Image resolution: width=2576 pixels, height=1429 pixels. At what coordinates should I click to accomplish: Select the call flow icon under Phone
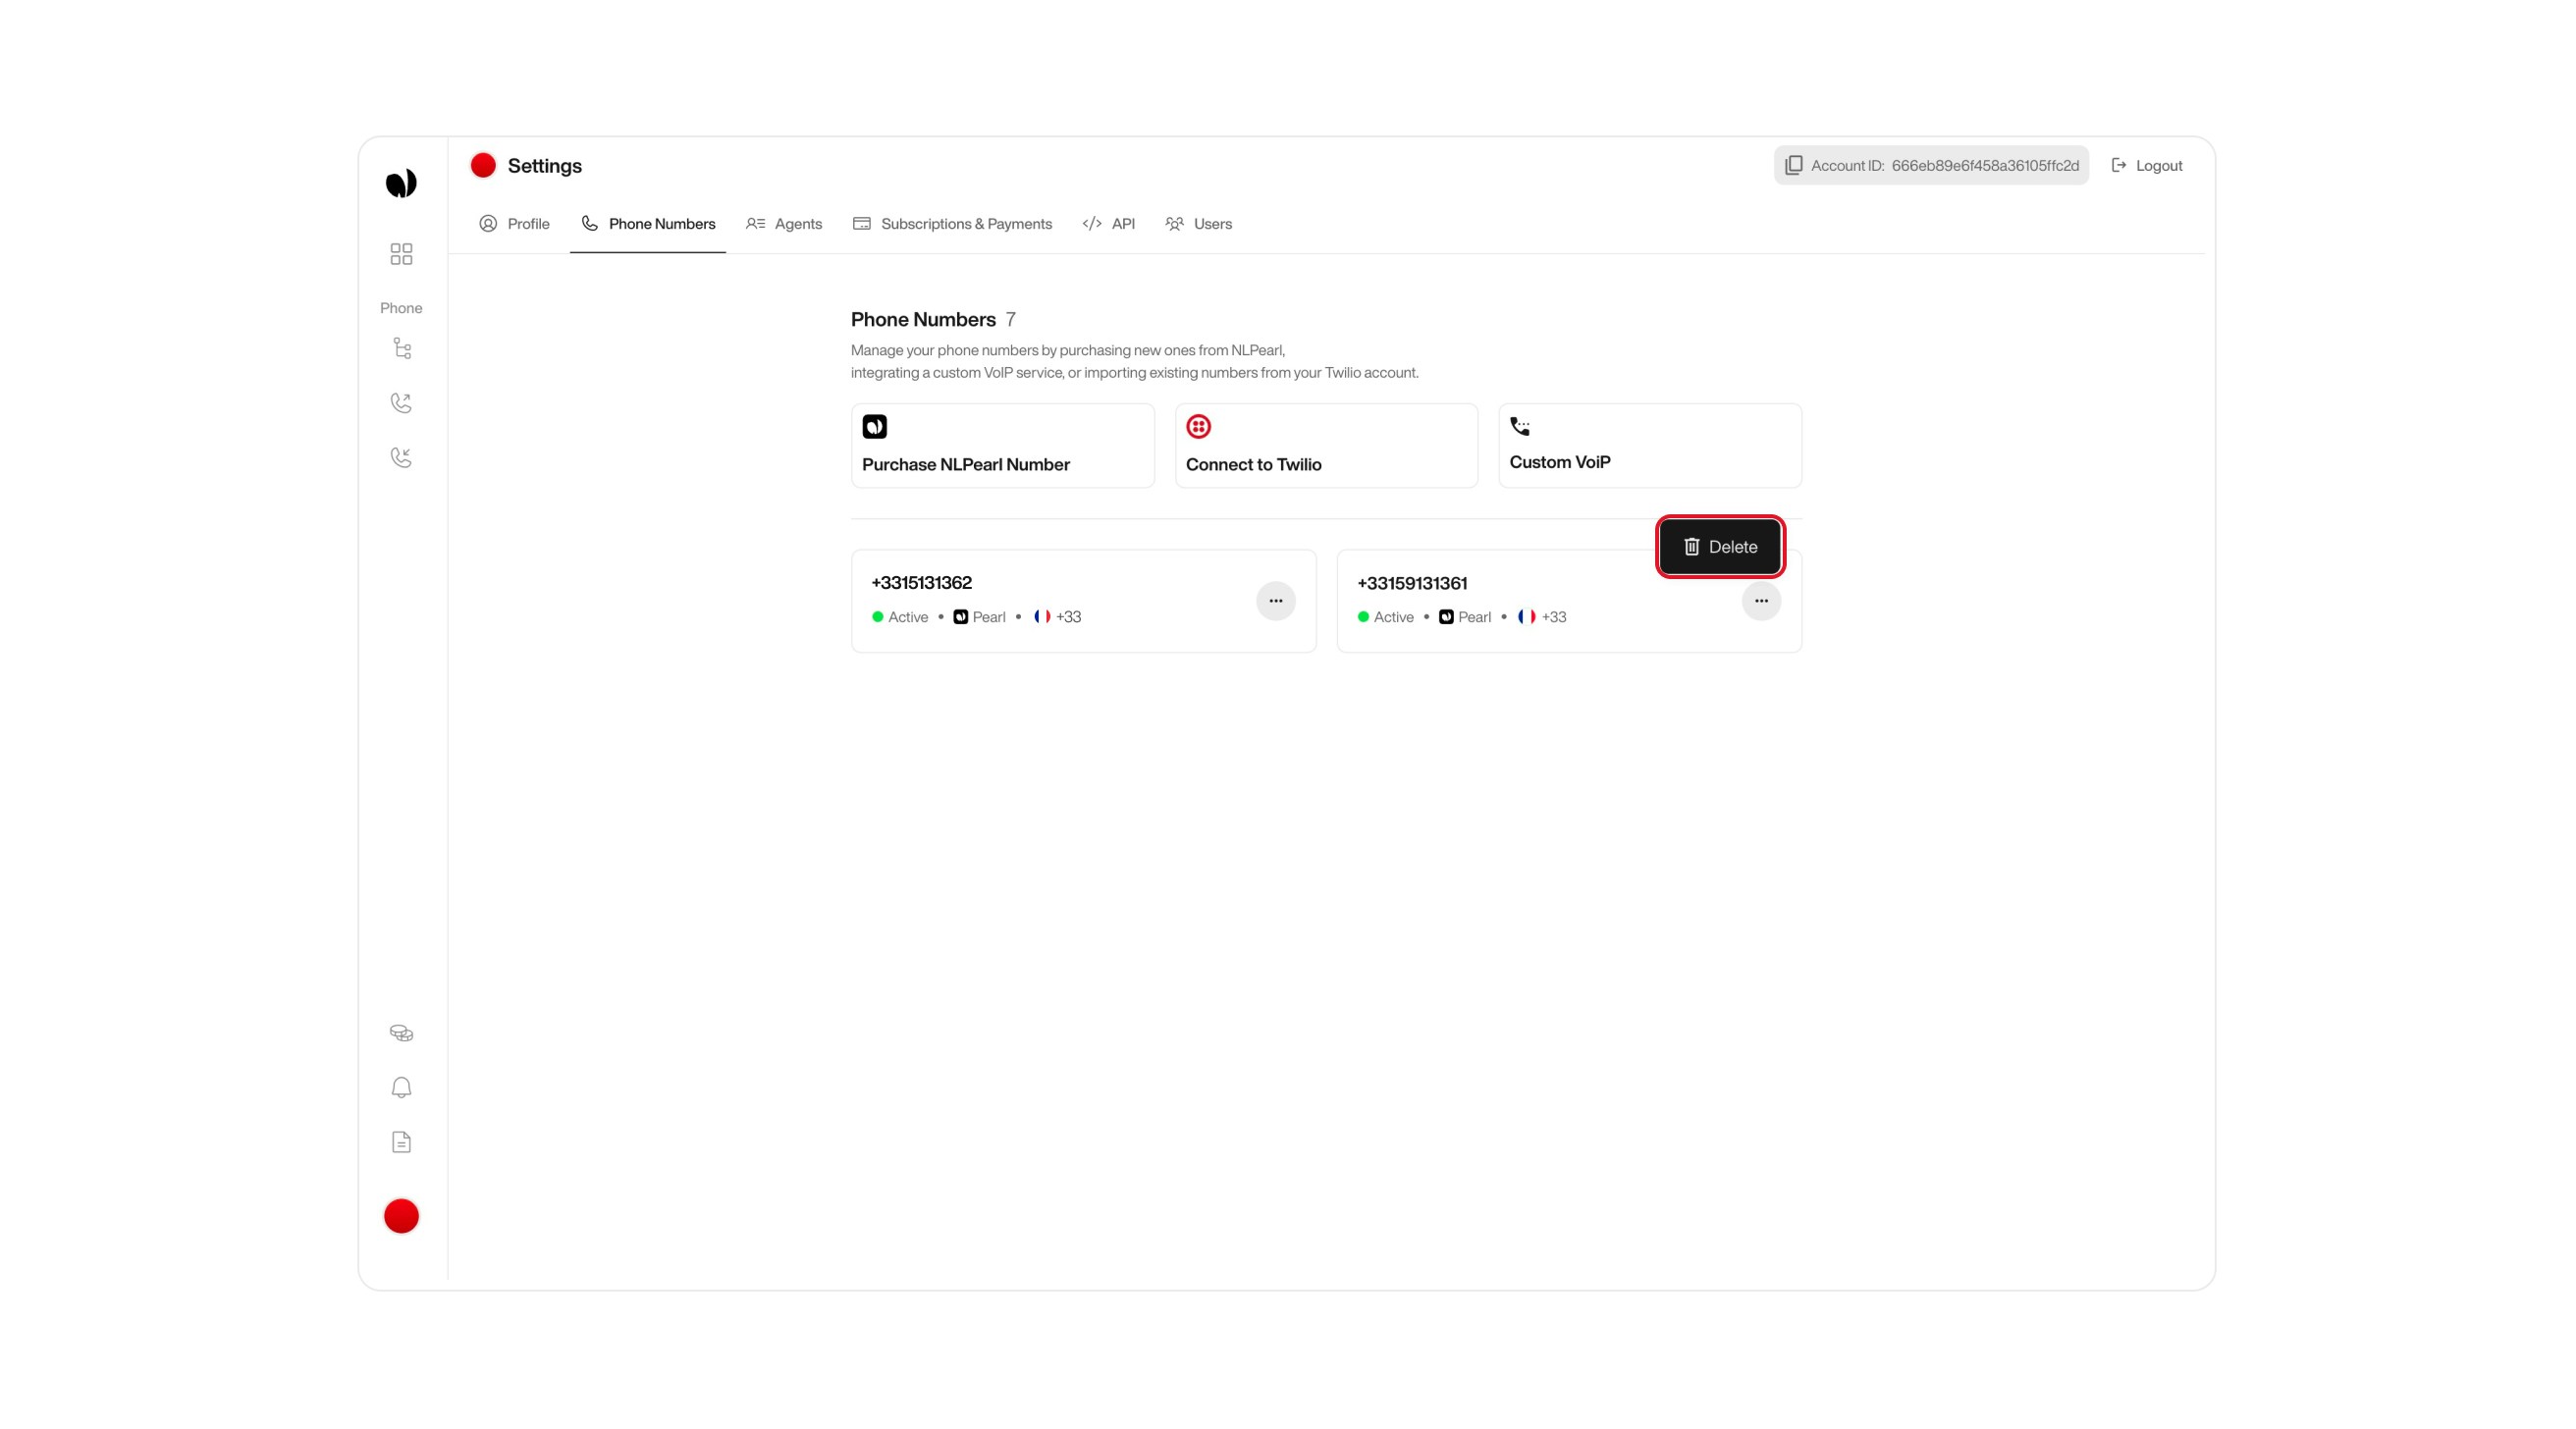click(x=401, y=347)
